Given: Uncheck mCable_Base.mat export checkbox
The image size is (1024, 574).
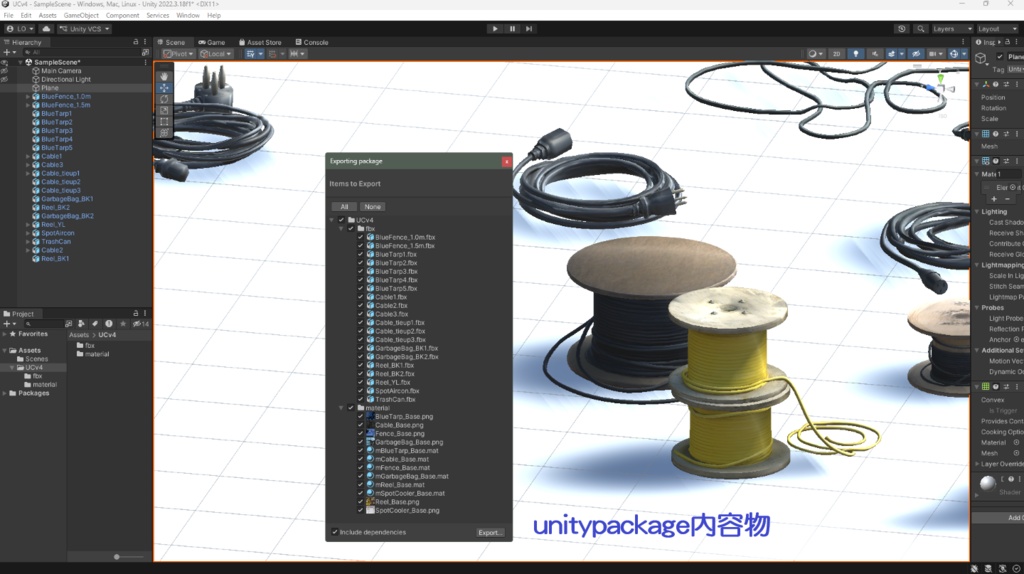Looking at the screenshot, I should pos(360,459).
